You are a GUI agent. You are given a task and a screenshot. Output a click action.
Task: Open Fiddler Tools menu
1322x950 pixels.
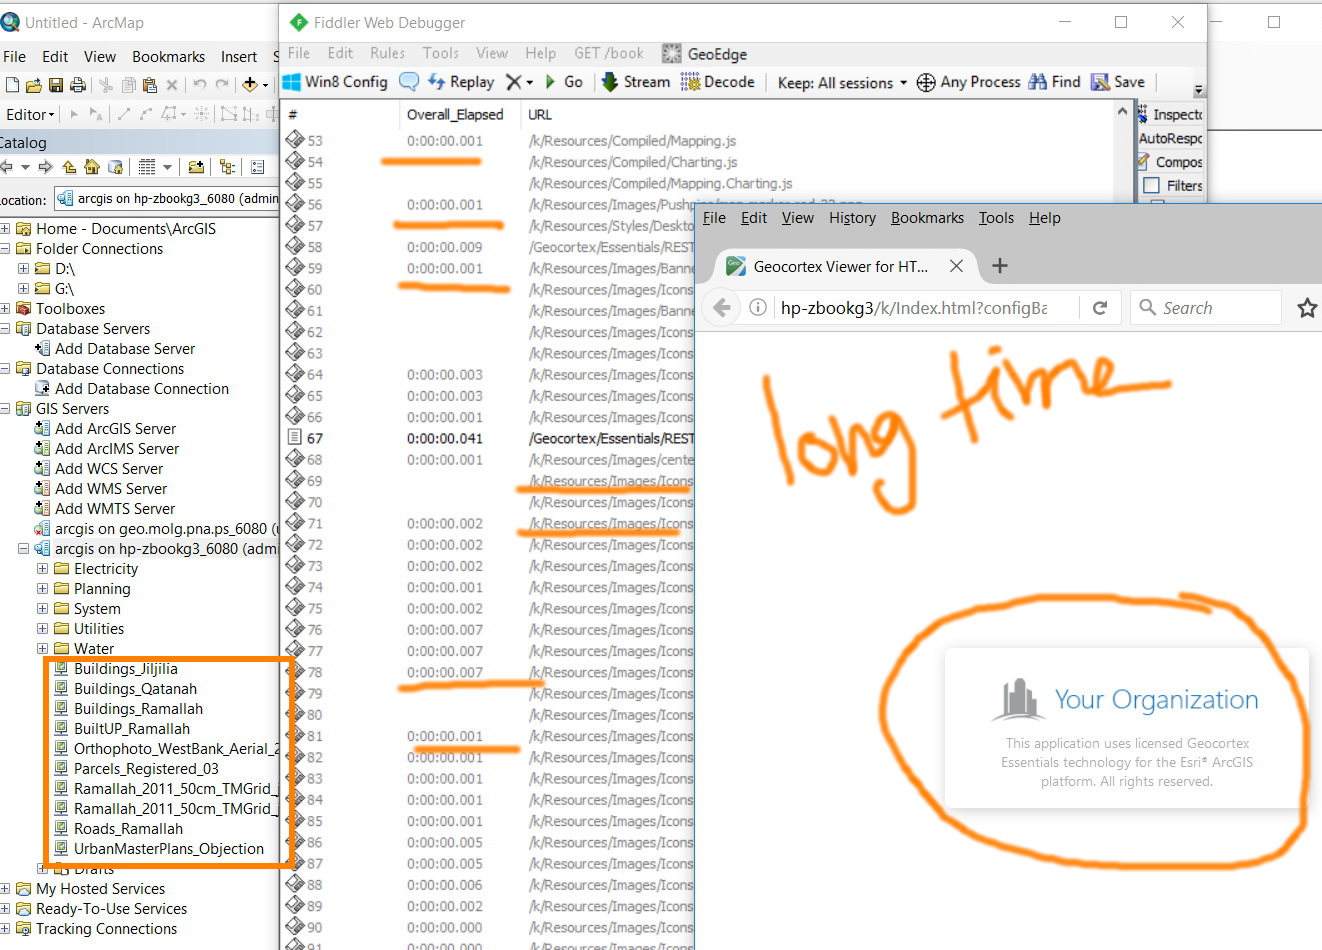[x=440, y=53]
